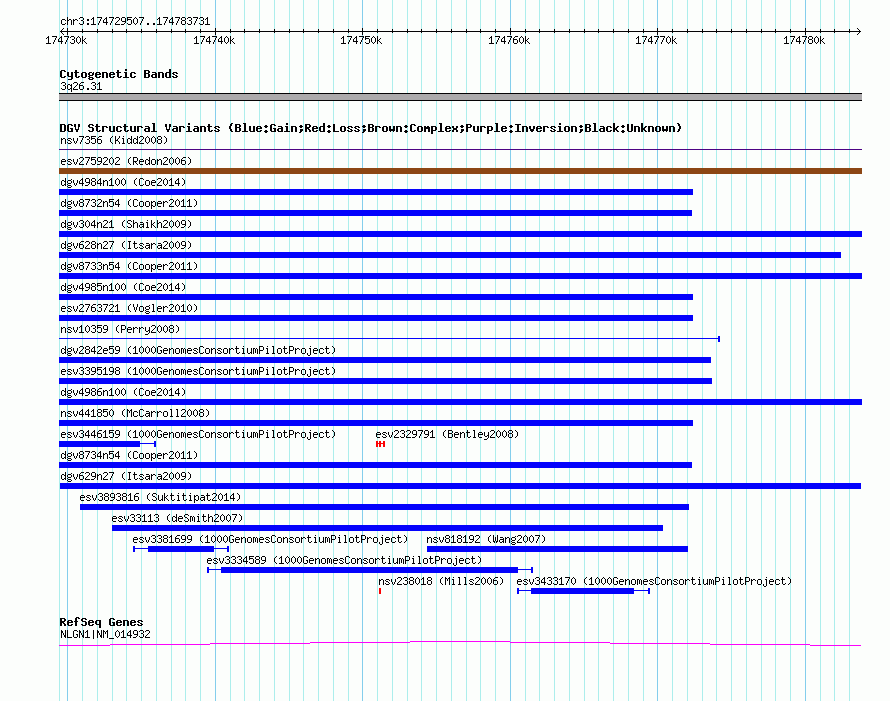Viewport: 890px width, 701px height.
Task: Click the blue bar under nsv818192 (Wang2007)
Action: coord(557,549)
